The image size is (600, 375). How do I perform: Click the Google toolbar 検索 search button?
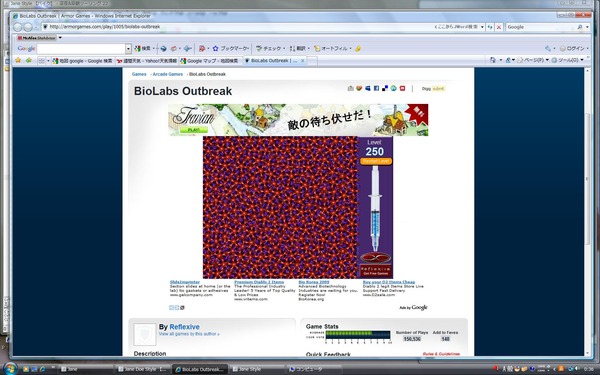[x=143, y=49]
